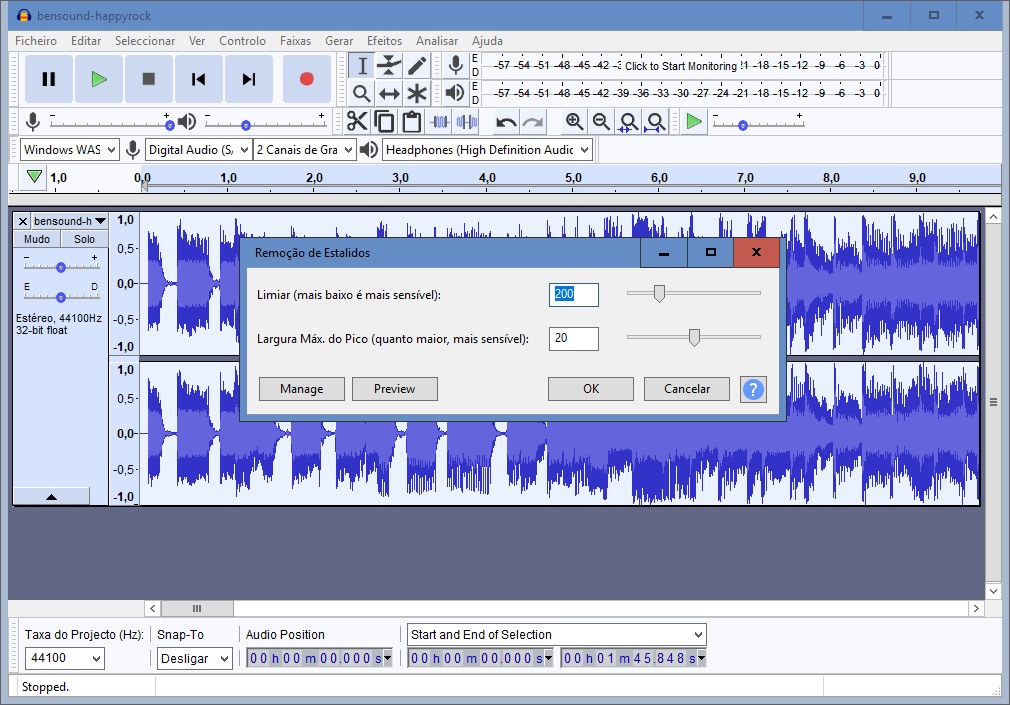Click to start monitoring the recording meter
This screenshot has height=705, width=1010.
click(681, 66)
